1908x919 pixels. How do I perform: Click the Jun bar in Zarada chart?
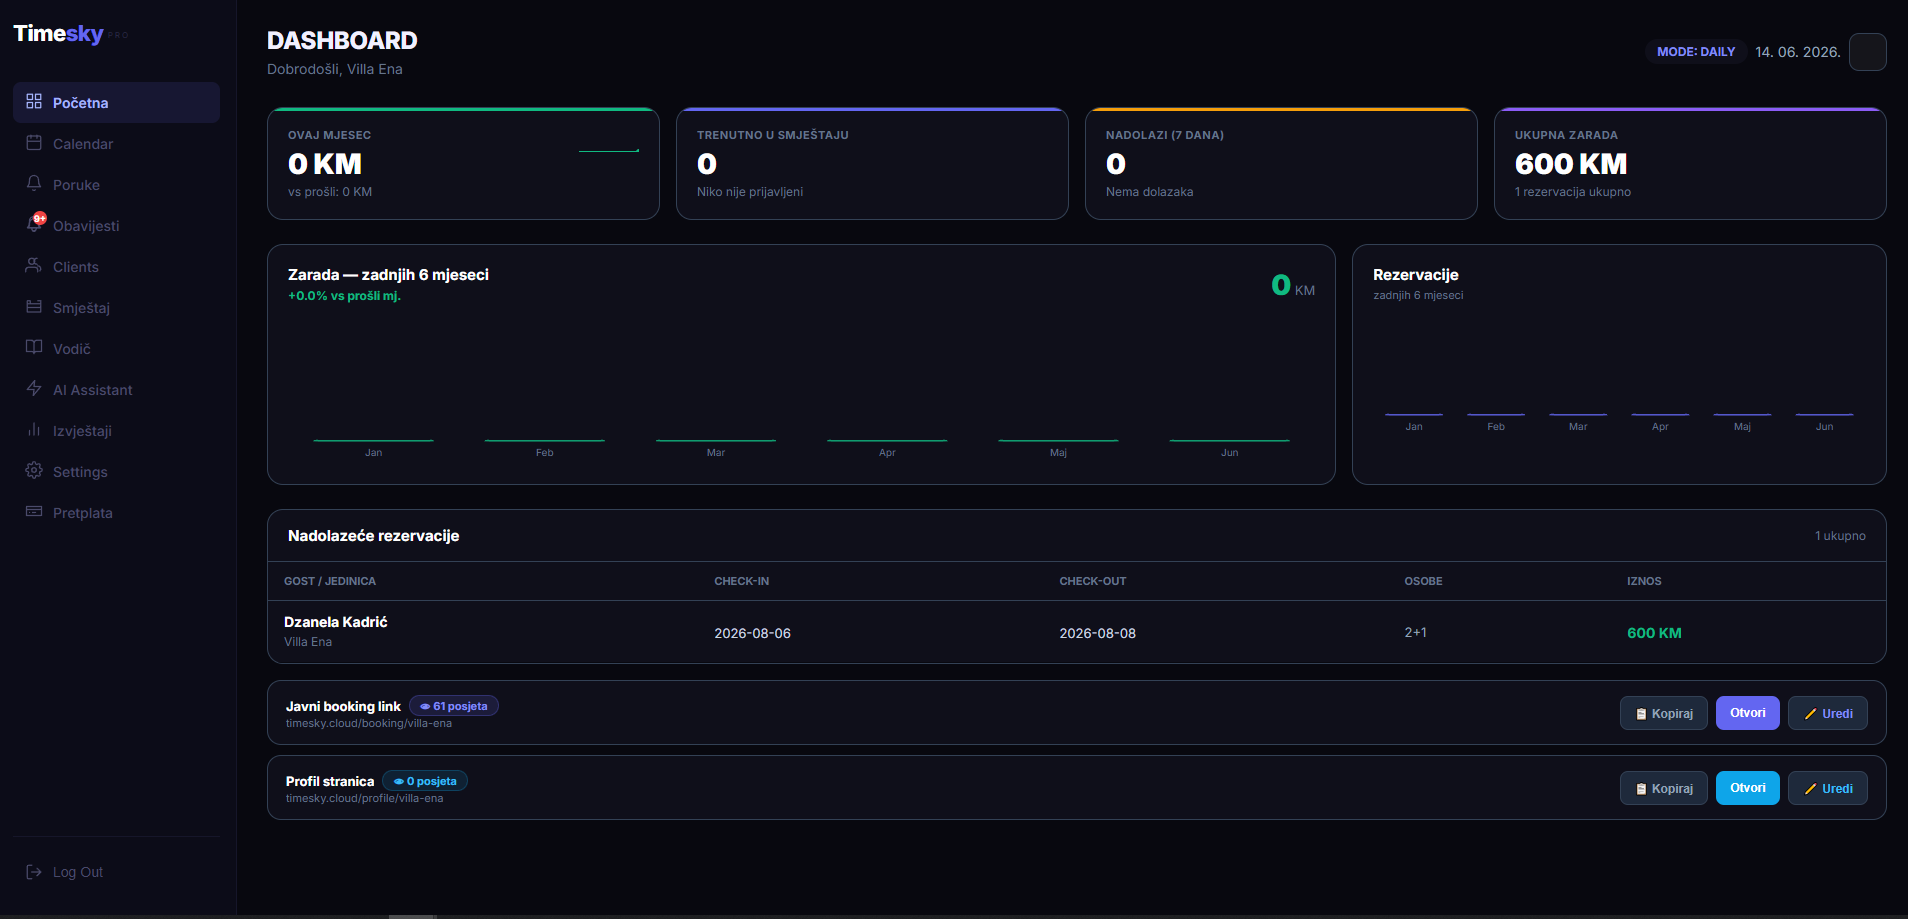click(x=1229, y=440)
